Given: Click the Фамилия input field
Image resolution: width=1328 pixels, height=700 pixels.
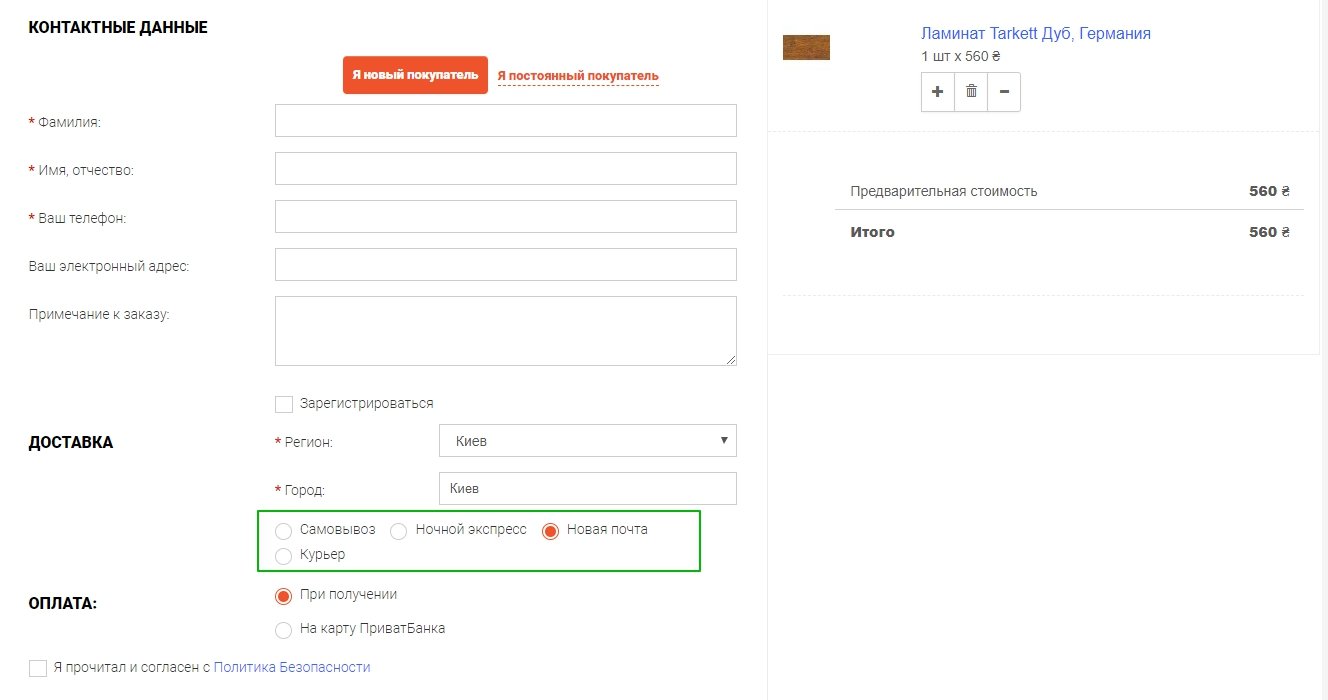Looking at the screenshot, I should pyautogui.click(x=505, y=120).
